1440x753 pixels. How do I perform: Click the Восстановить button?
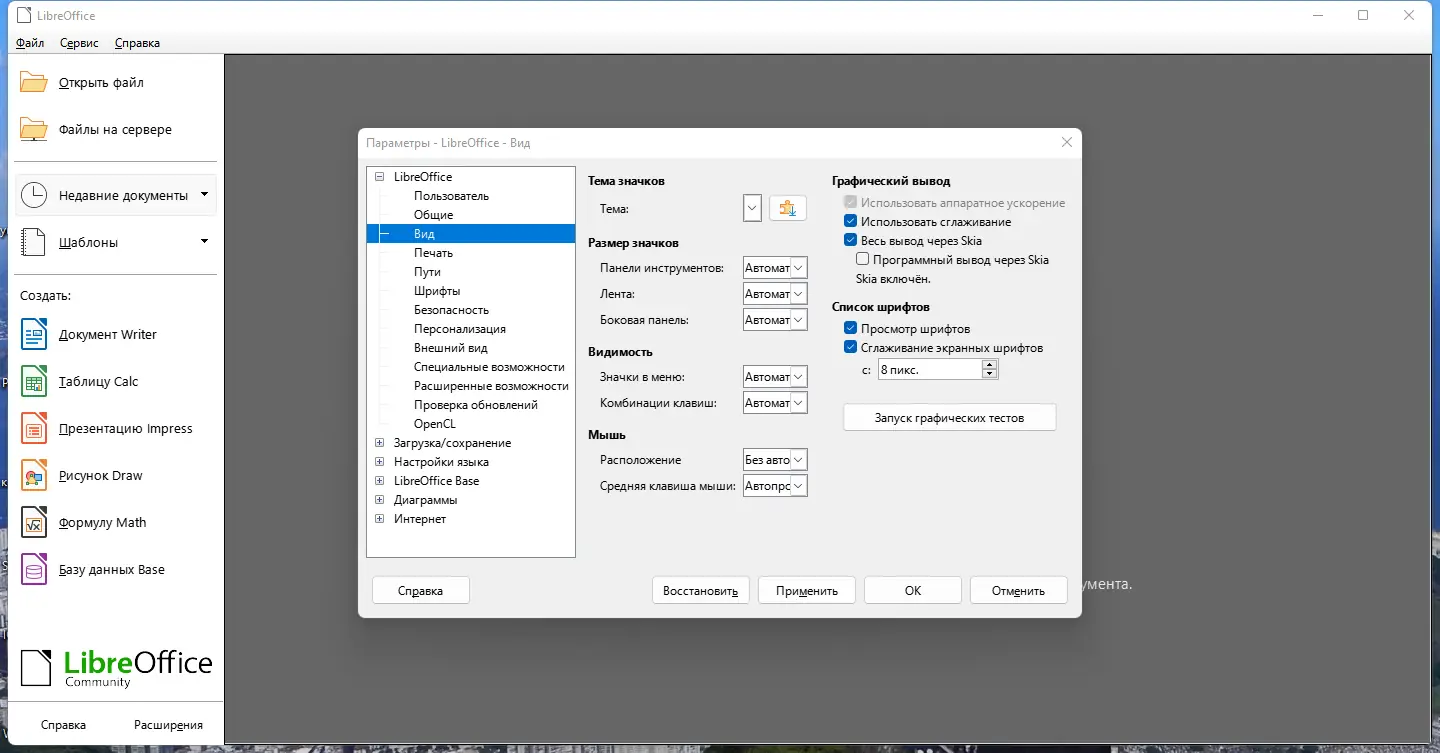coord(701,590)
